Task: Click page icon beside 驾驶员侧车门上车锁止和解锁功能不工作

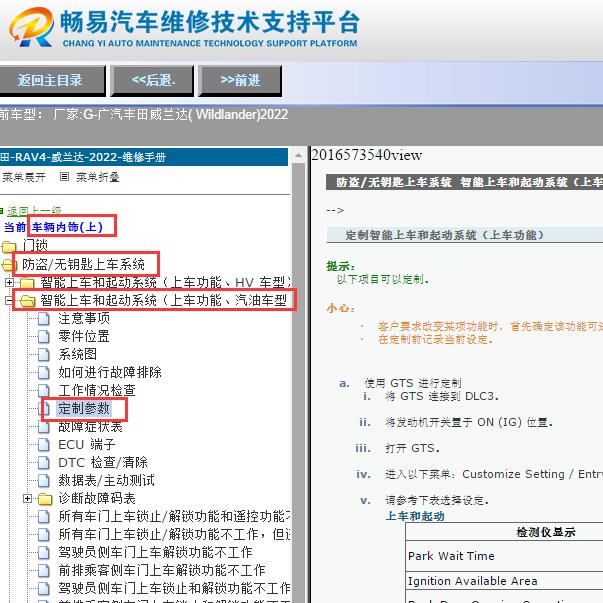Action: tap(44, 589)
